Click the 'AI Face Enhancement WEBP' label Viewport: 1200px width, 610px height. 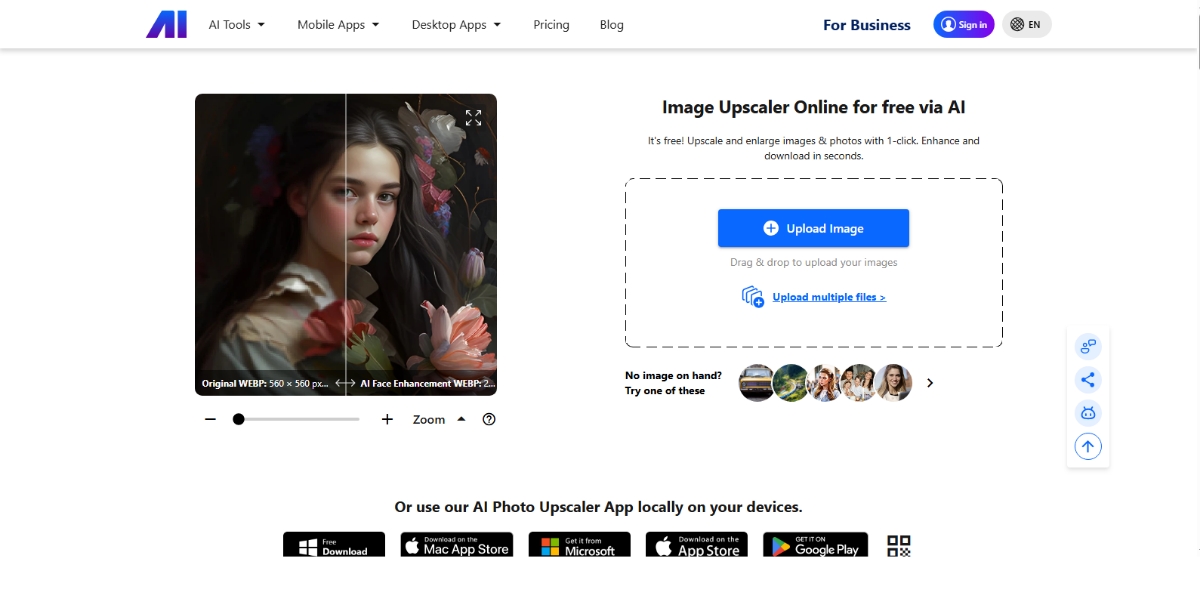(x=428, y=383)
